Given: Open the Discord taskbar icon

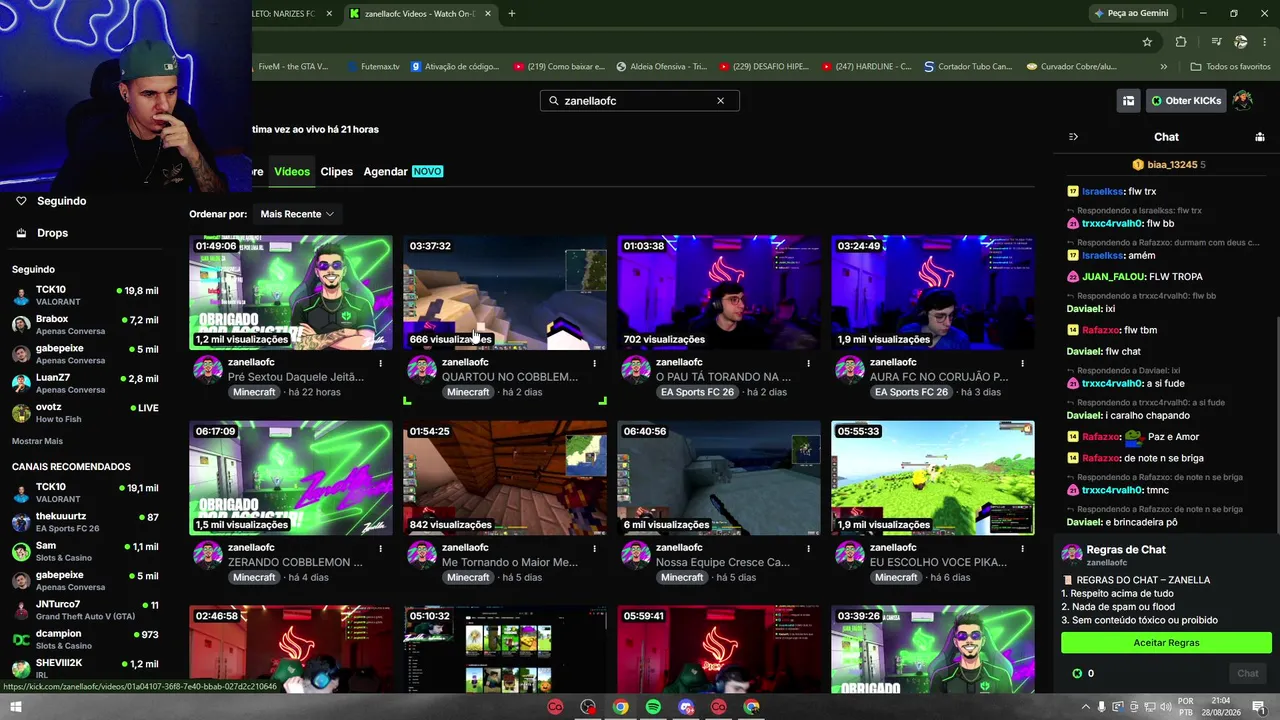Looking at the screenshot, I should pyautogui.click(x=686, y=707).
